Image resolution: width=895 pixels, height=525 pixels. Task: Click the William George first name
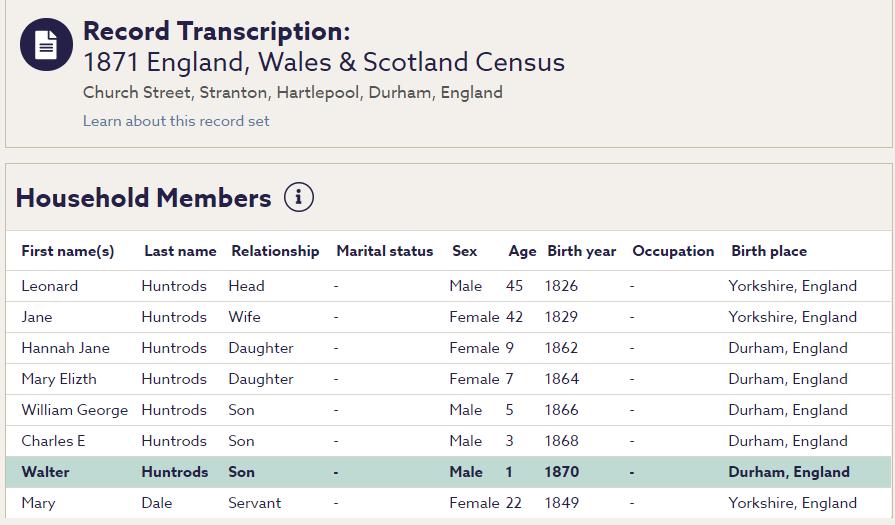click(75, 410)
